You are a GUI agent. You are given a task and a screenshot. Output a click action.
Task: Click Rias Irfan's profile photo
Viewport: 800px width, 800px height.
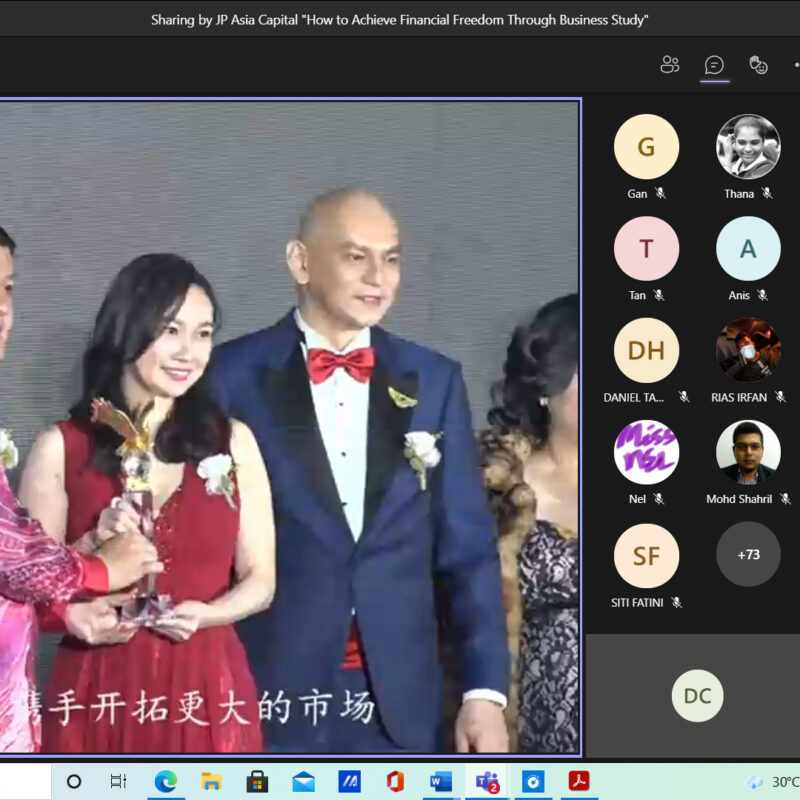click(x=748, y=351)
